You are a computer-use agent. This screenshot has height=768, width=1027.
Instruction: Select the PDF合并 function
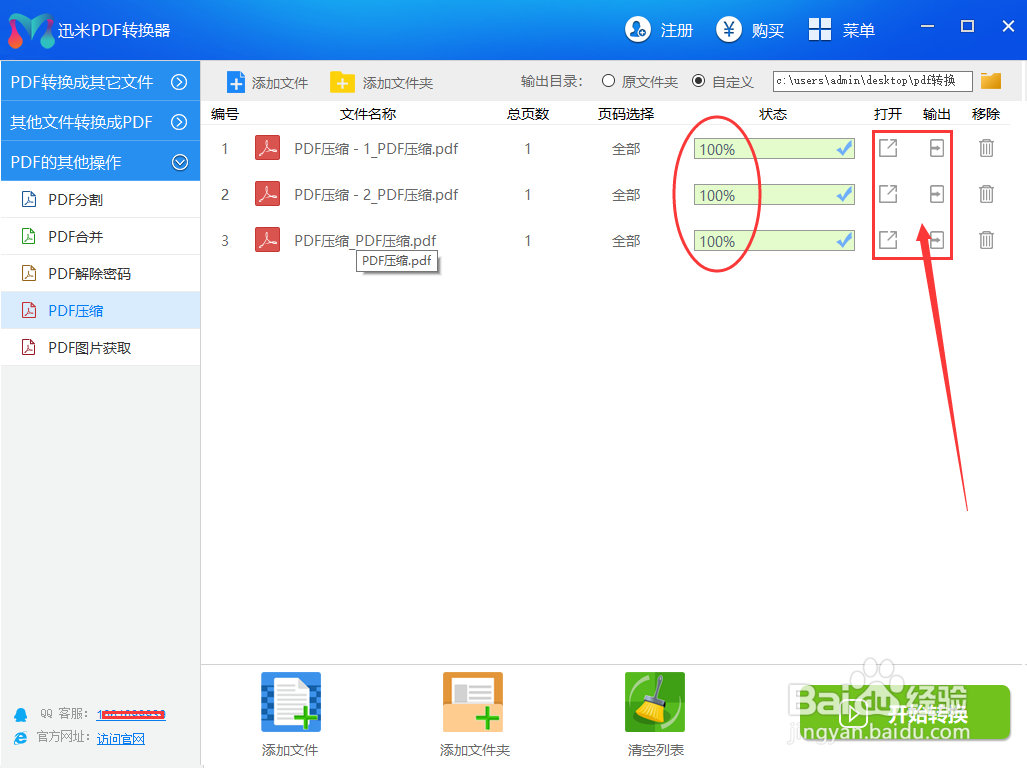101,236
